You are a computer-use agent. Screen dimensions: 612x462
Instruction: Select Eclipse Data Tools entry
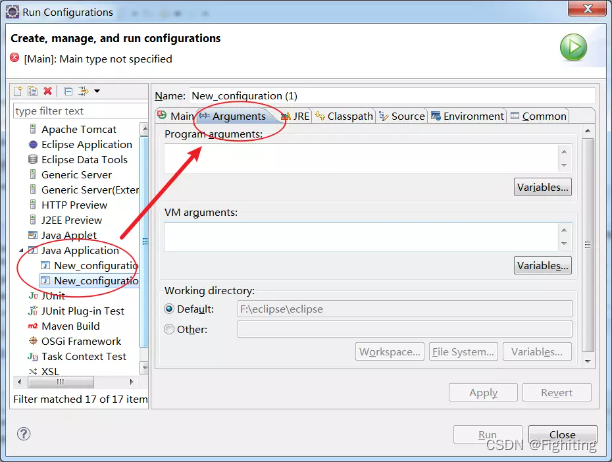[84, 160]
